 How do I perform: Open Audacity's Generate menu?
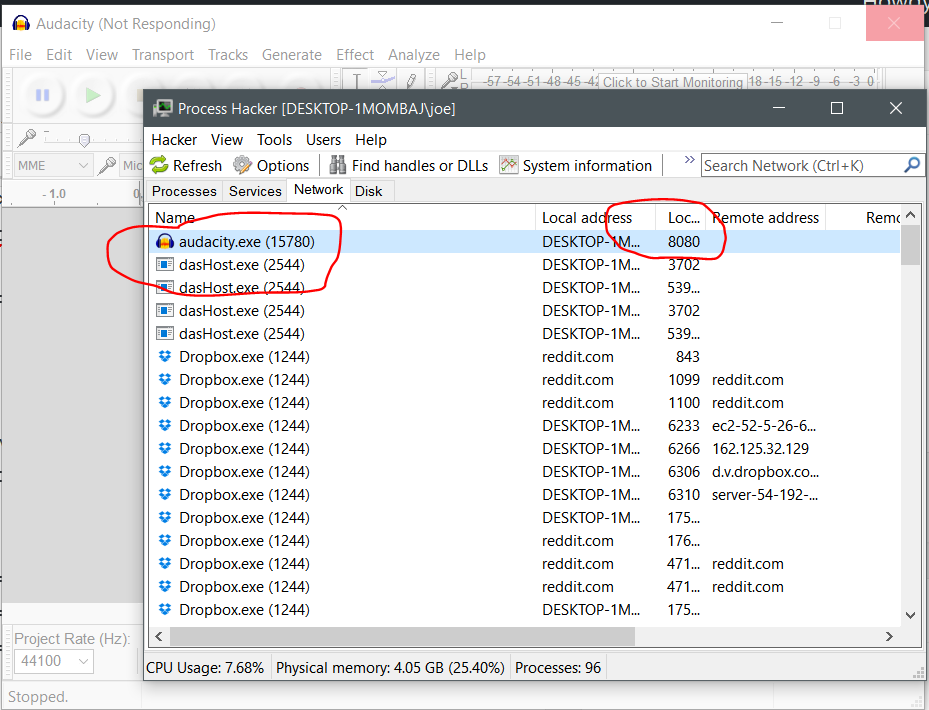292,55
